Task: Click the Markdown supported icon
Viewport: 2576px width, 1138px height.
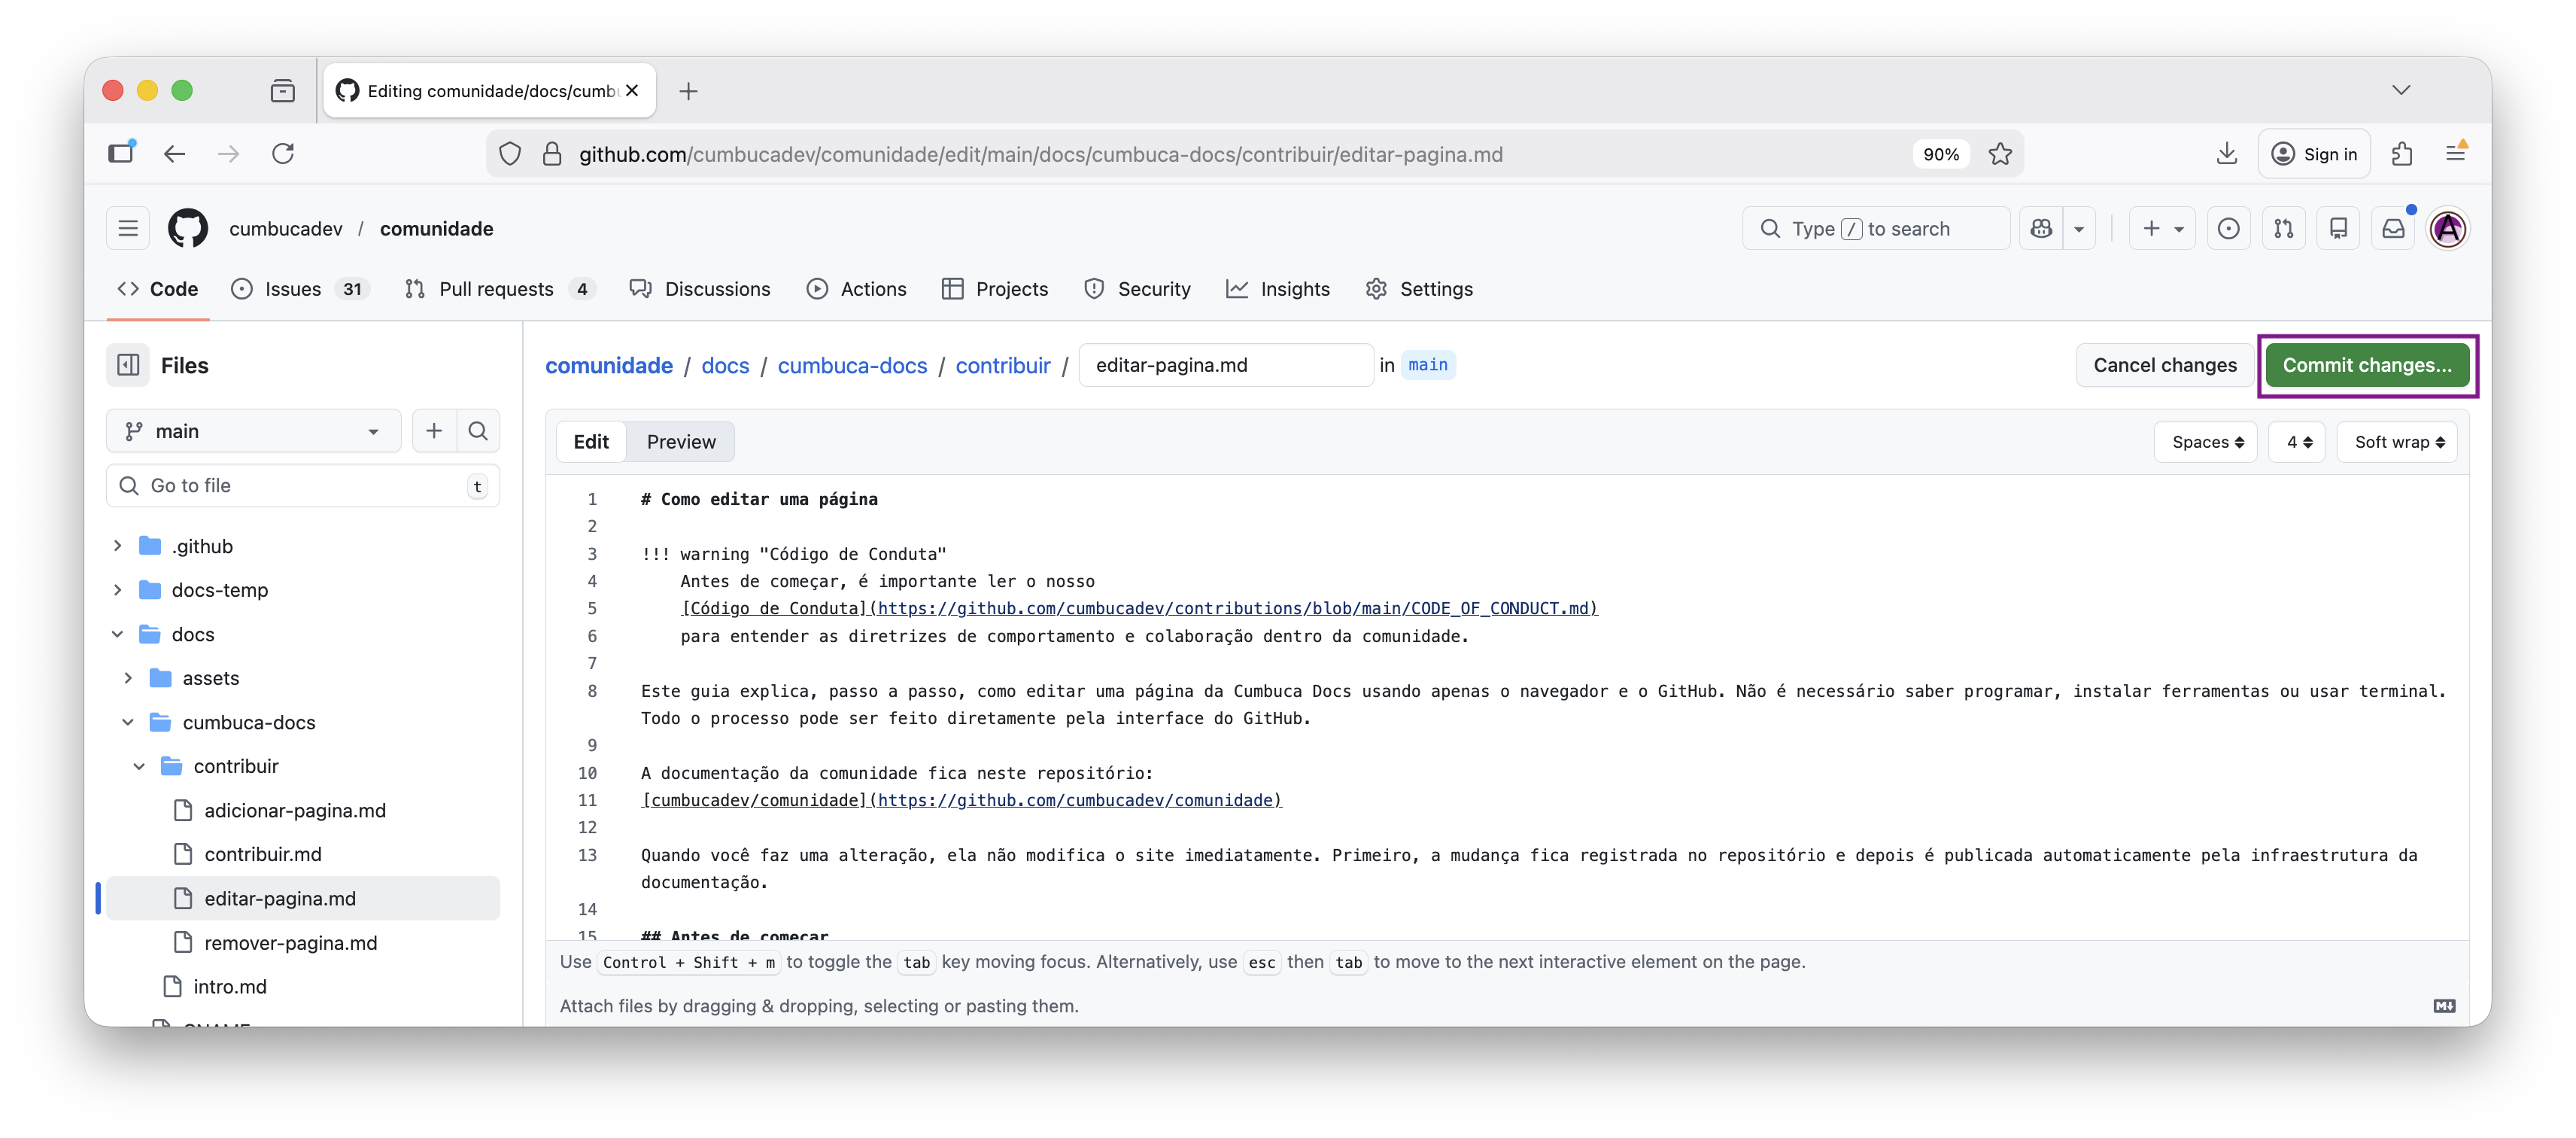Action: click(x=2444, y=1005)
